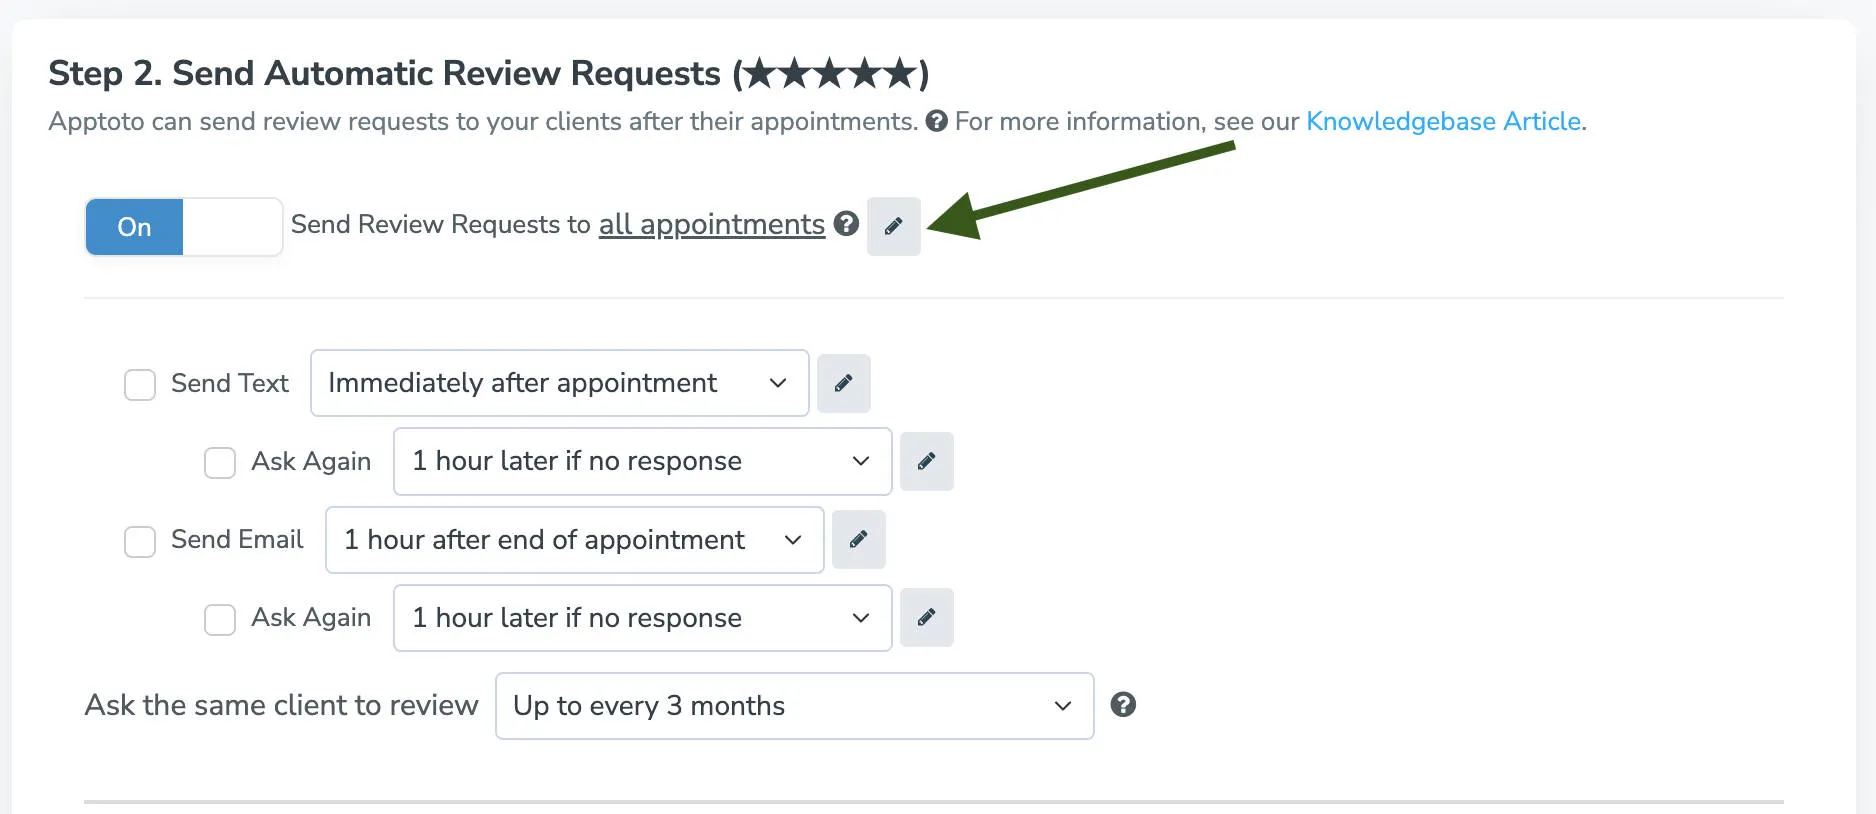Screen dimensions: 1876x814
Task: Click the help icon in the description sentence
Action: [936, 122]
